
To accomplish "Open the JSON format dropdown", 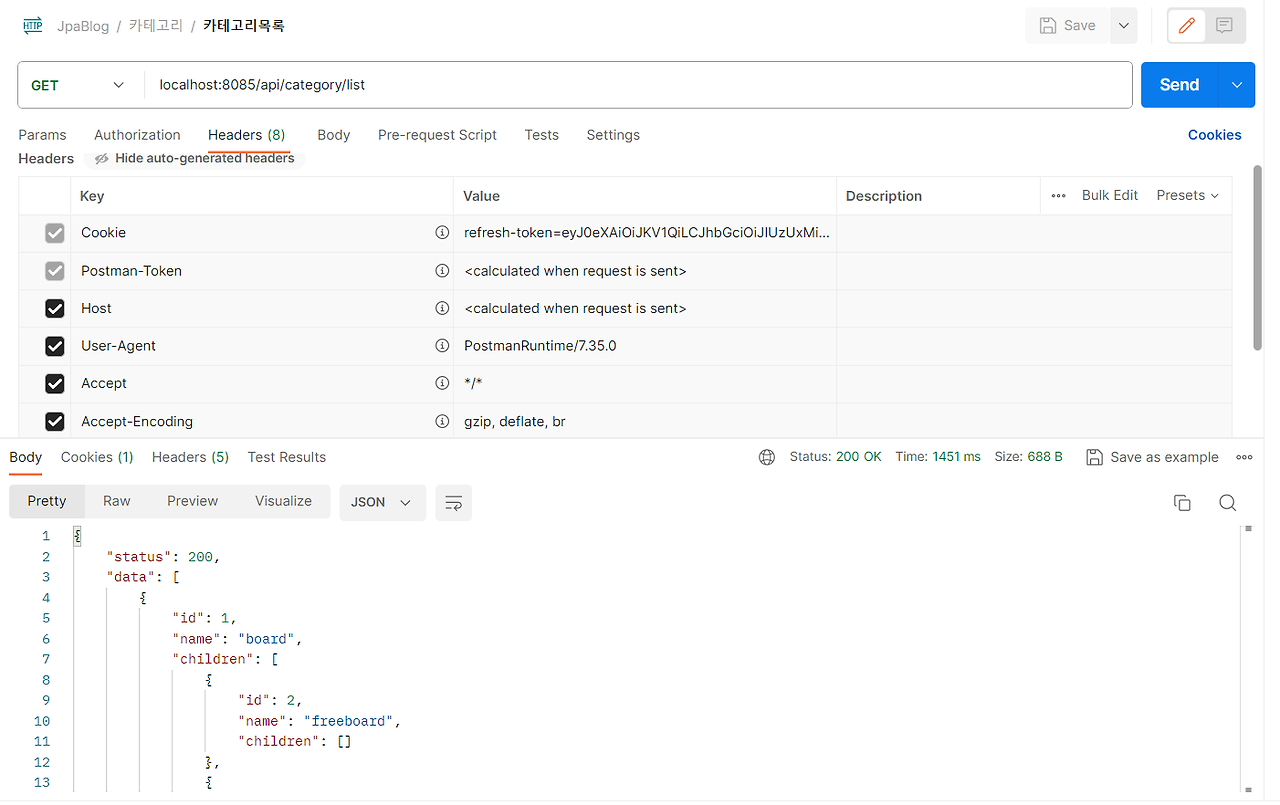I will coord(383,502).
